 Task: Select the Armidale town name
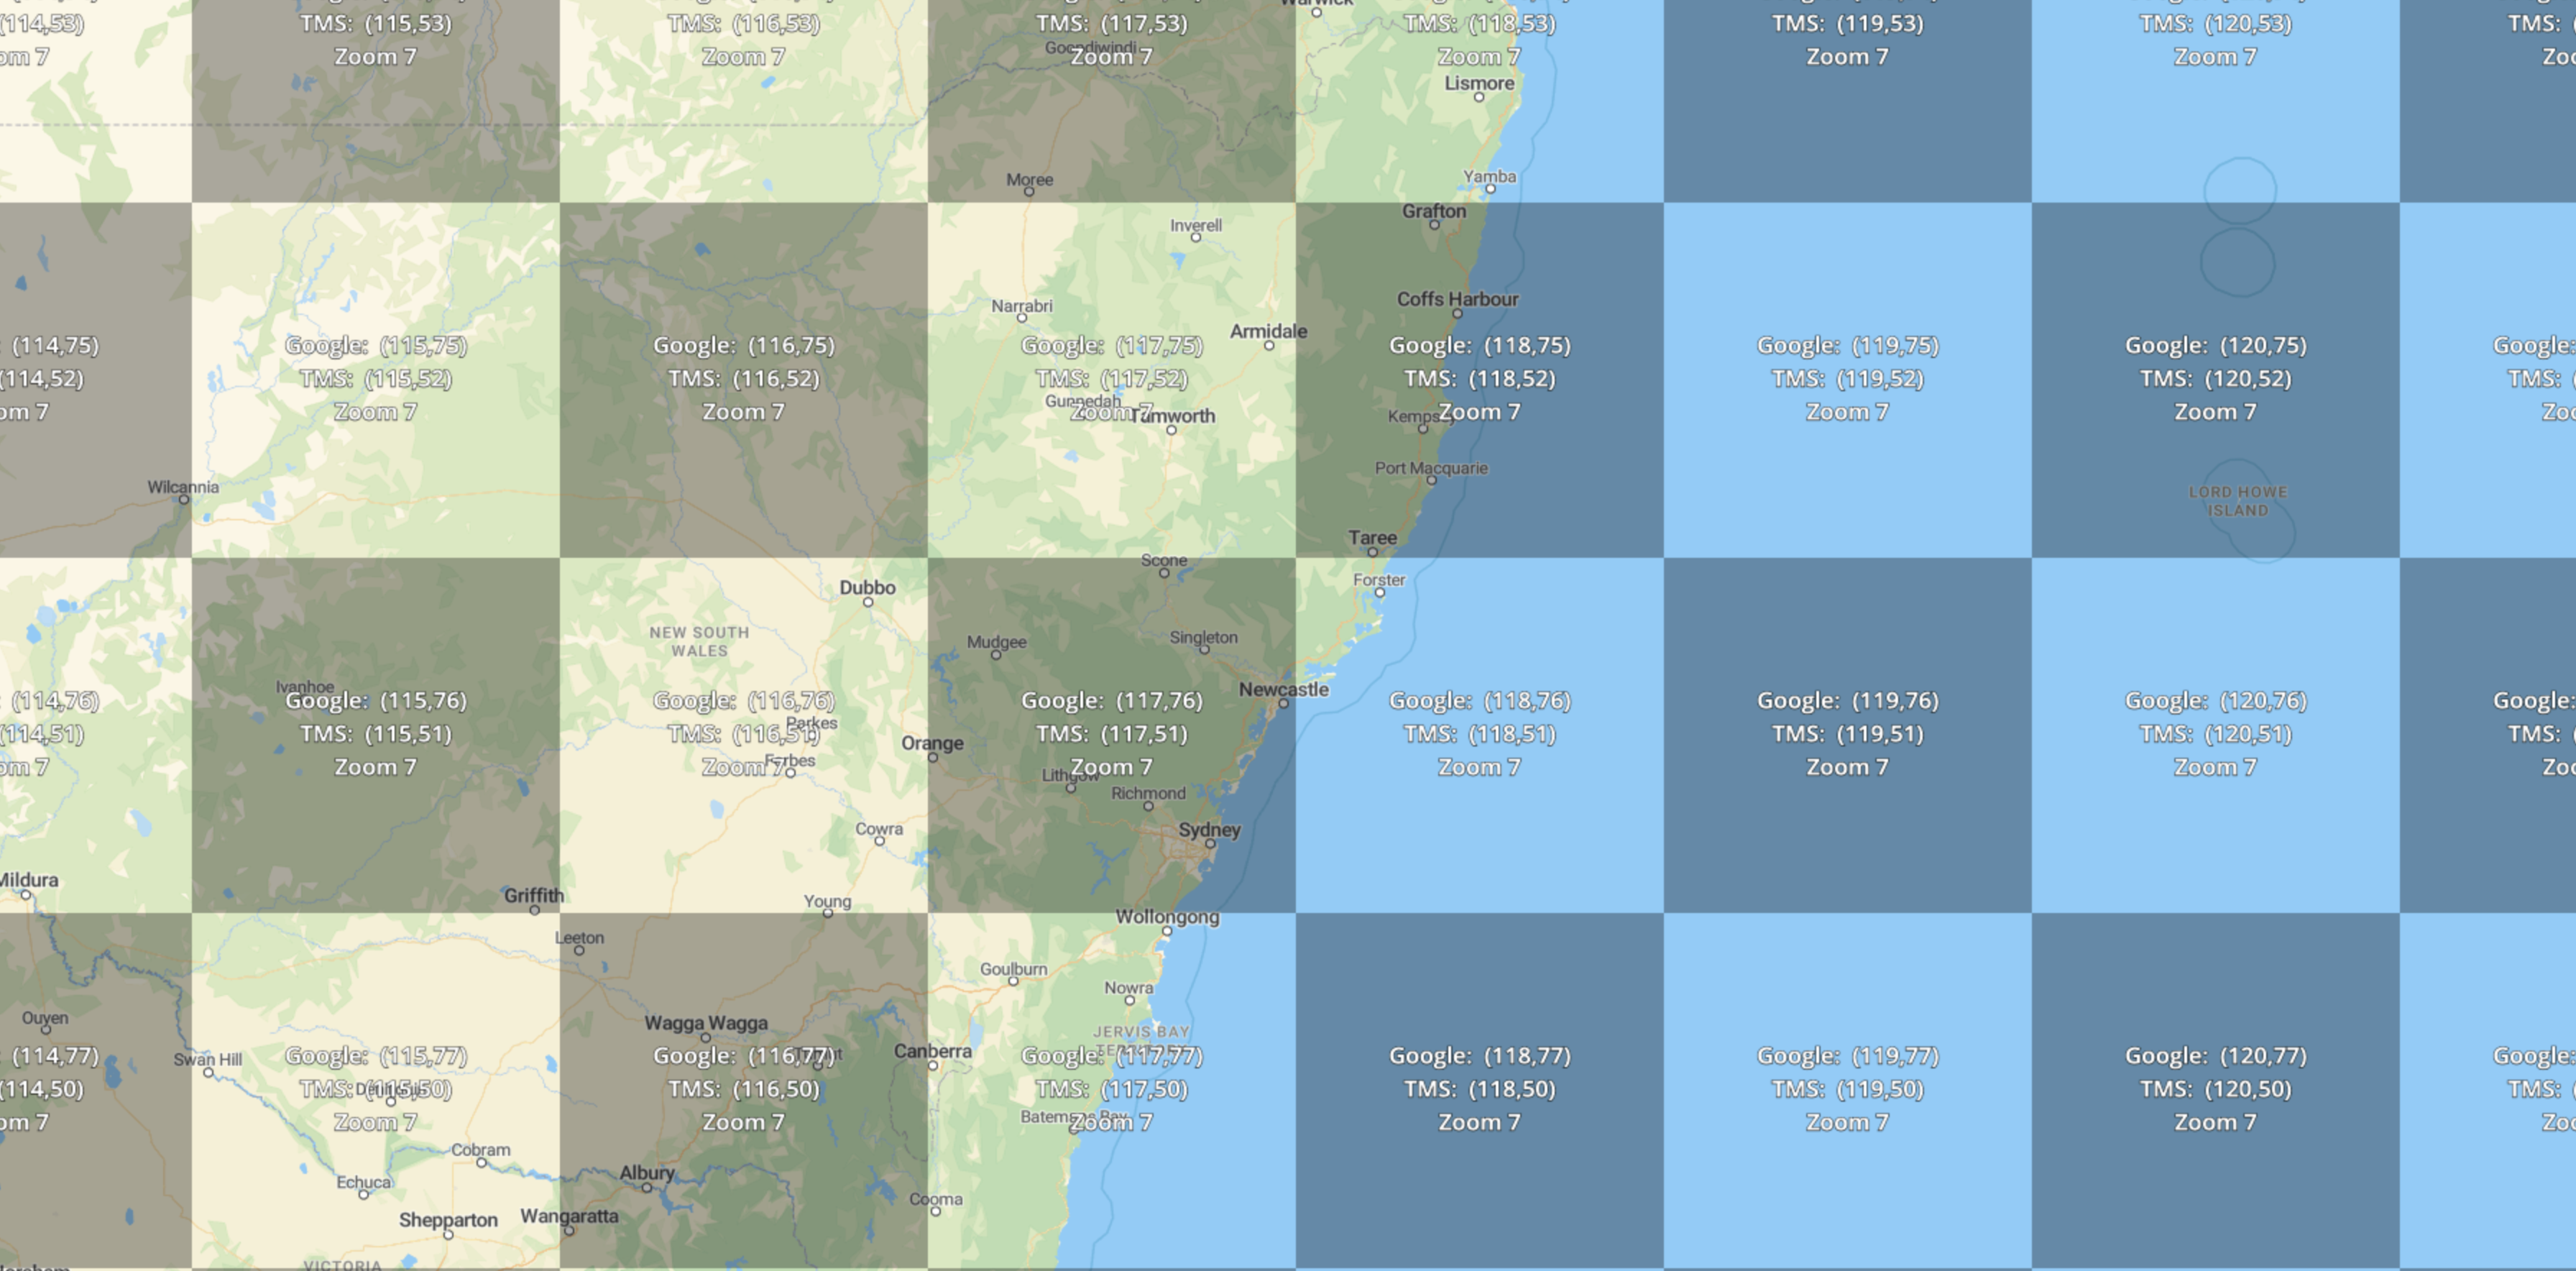pos(1268,331)
